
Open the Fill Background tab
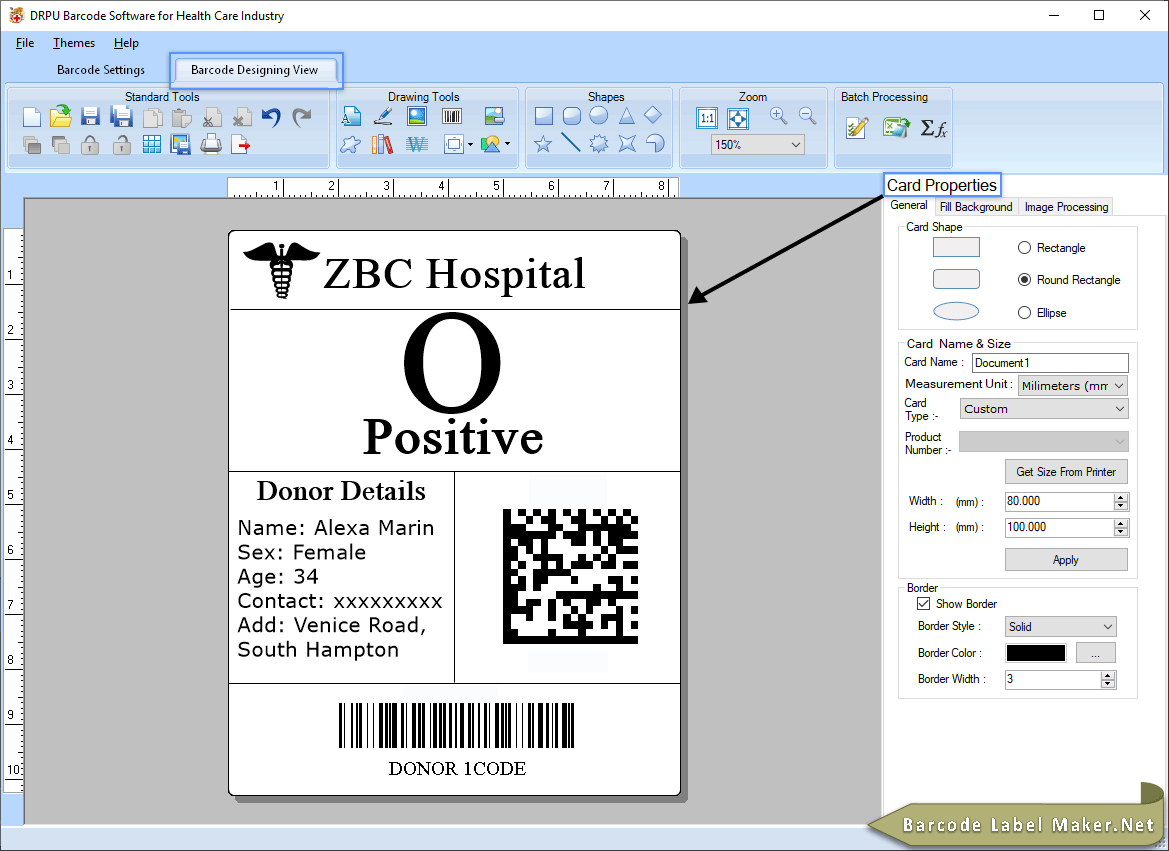[x=976, y=207]
